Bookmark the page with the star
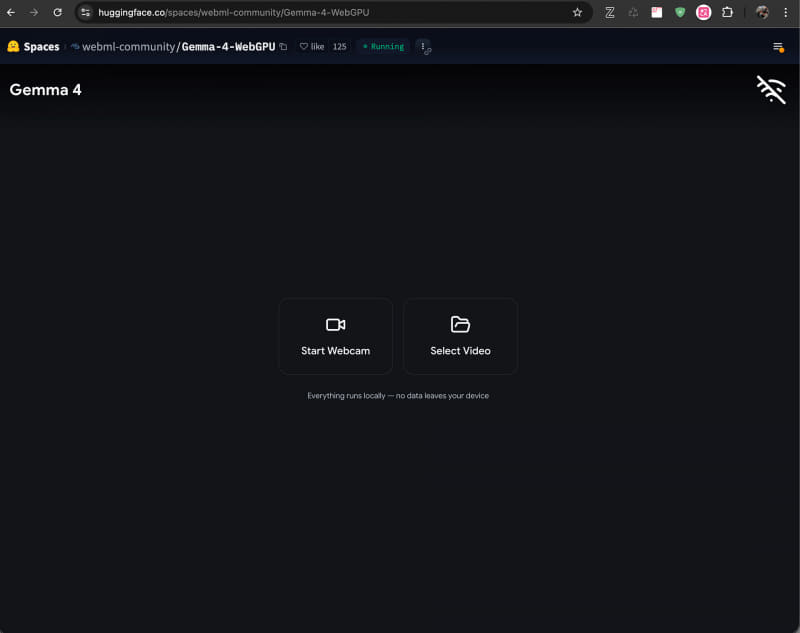Viewport: 800px width, 633px height. pos(577,13)
